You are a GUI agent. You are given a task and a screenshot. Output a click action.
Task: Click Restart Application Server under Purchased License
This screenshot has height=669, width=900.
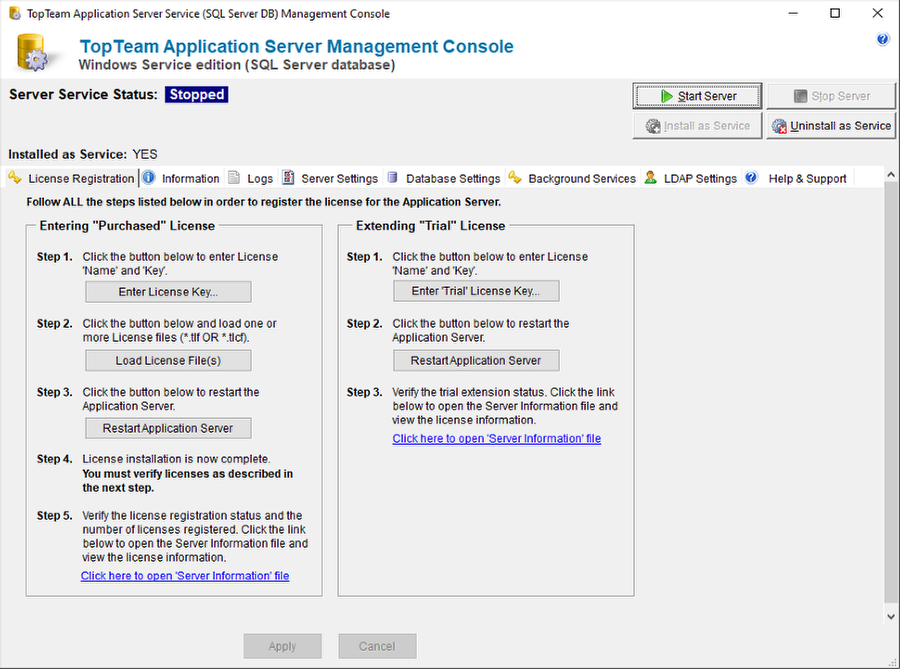168,428
